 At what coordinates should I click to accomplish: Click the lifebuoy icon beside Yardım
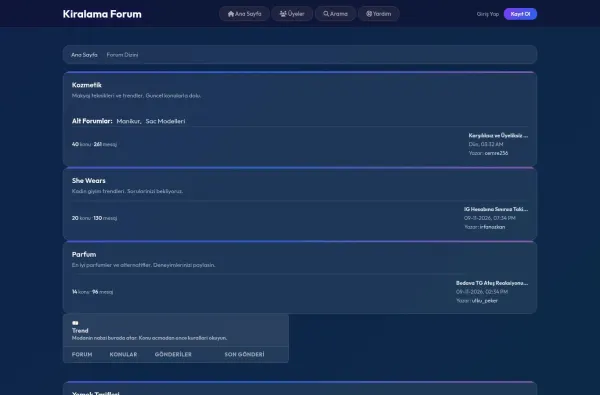(x=369, y=14)
